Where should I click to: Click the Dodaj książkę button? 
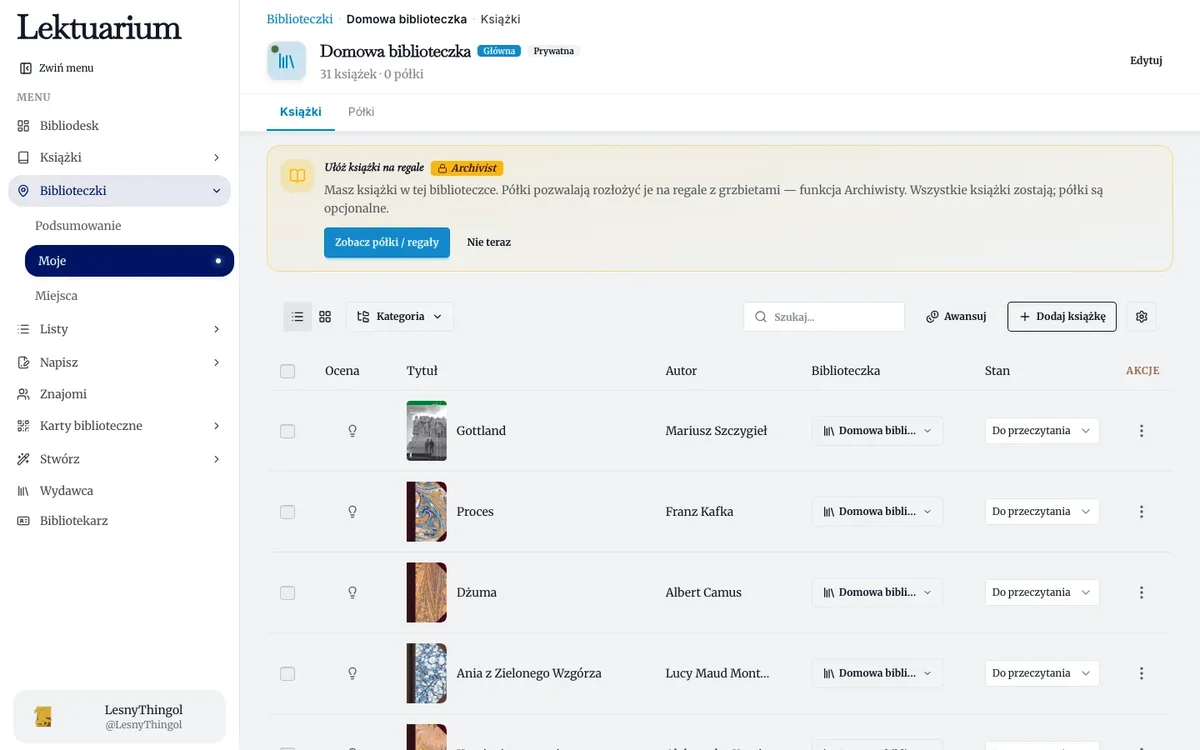[1062, 317]
